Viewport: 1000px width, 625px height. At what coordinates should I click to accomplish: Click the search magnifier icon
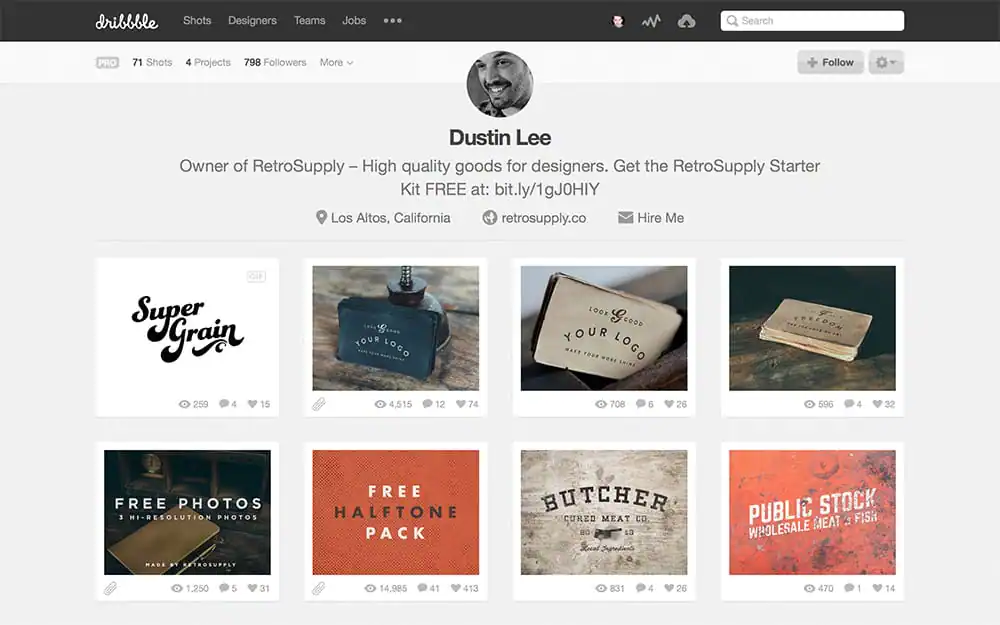tap(732, 20)
